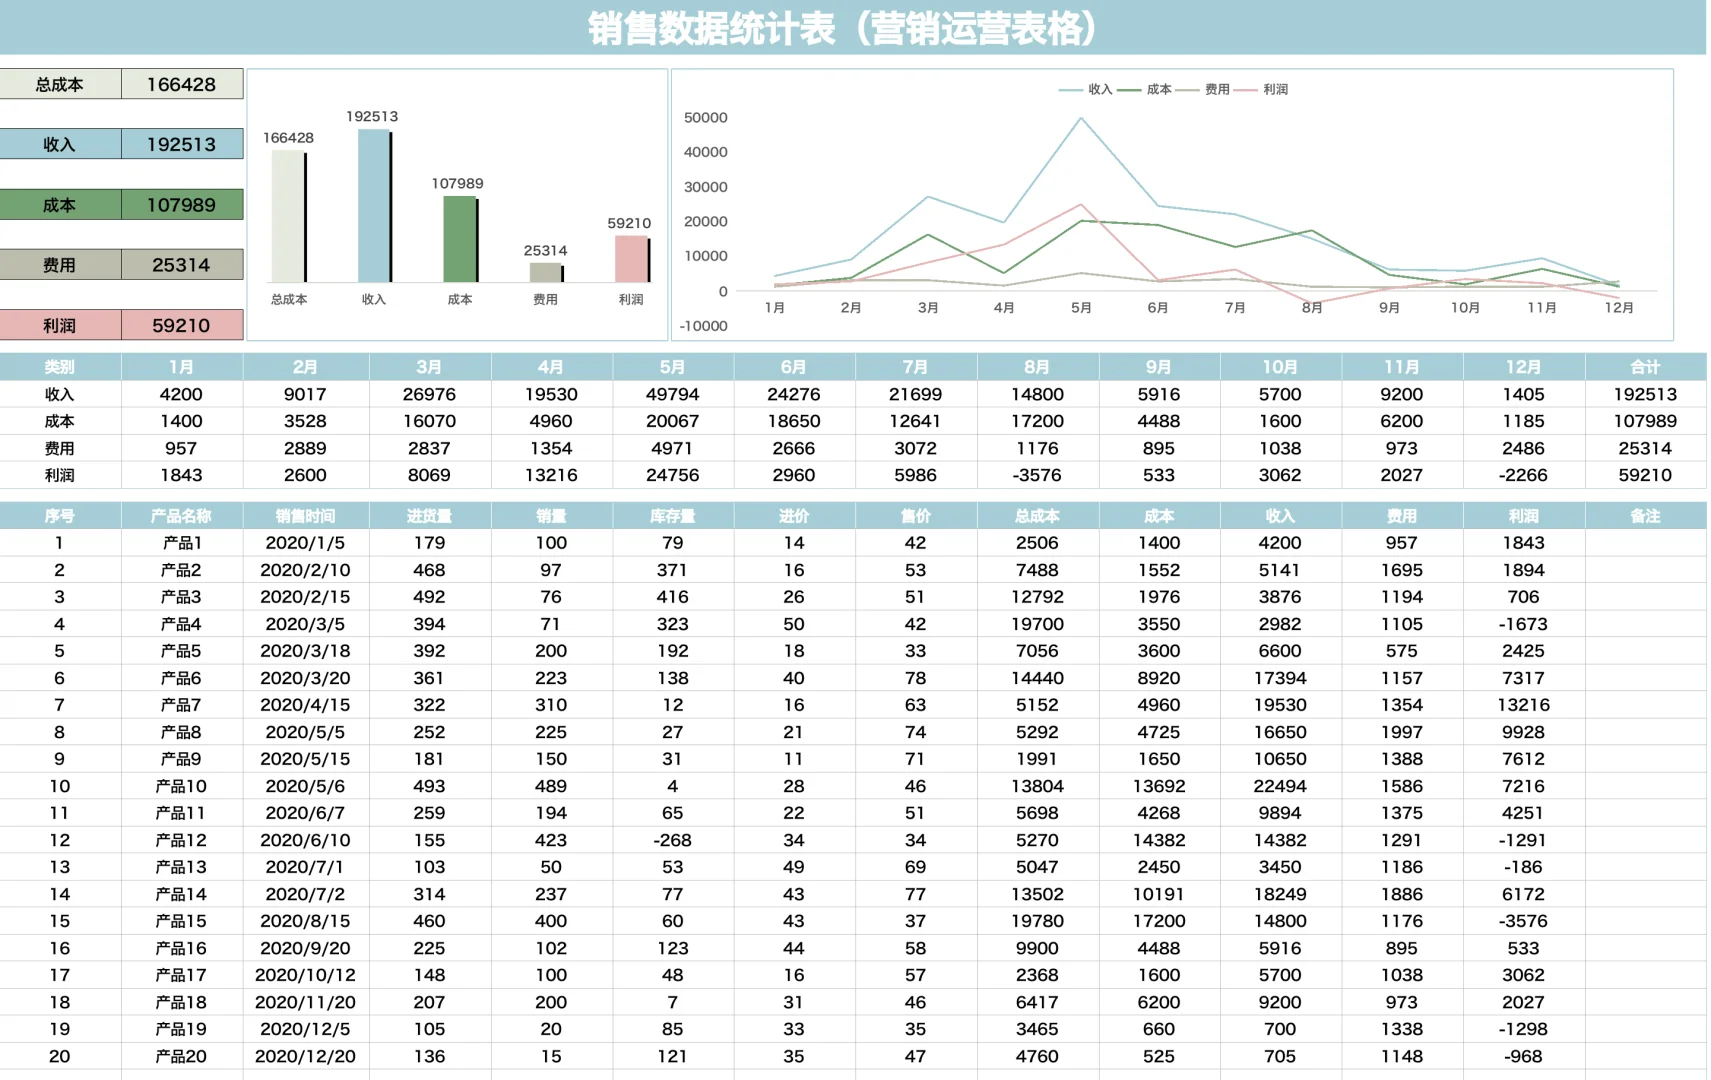The height and width of the screenshot is (1080, 1711).
Task: Click the 8月 利润 cell -3576 in monthly table
Action: tap(1037, 475)
